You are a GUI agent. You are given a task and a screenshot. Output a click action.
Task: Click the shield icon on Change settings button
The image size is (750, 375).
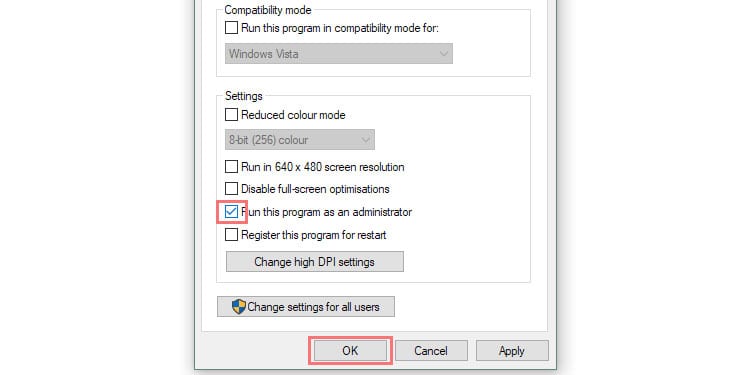coord(239,307)
